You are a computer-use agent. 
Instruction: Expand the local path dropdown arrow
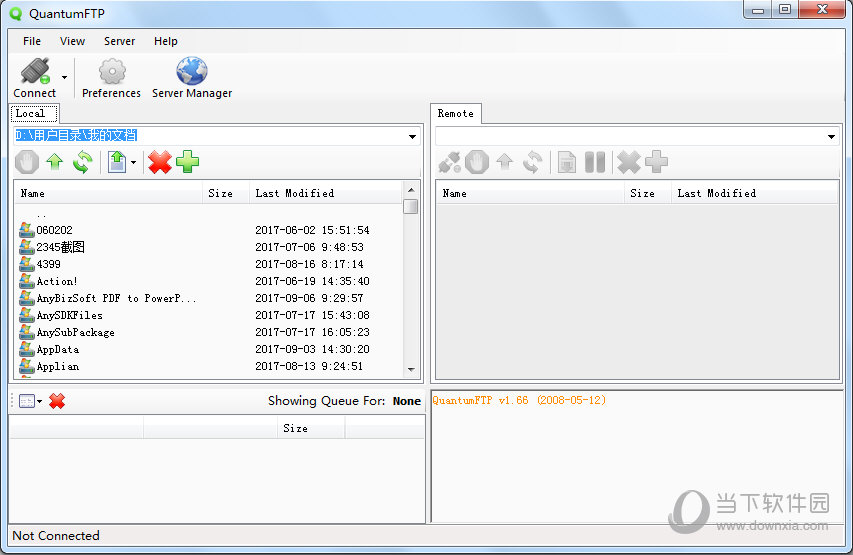click(413, 136)
